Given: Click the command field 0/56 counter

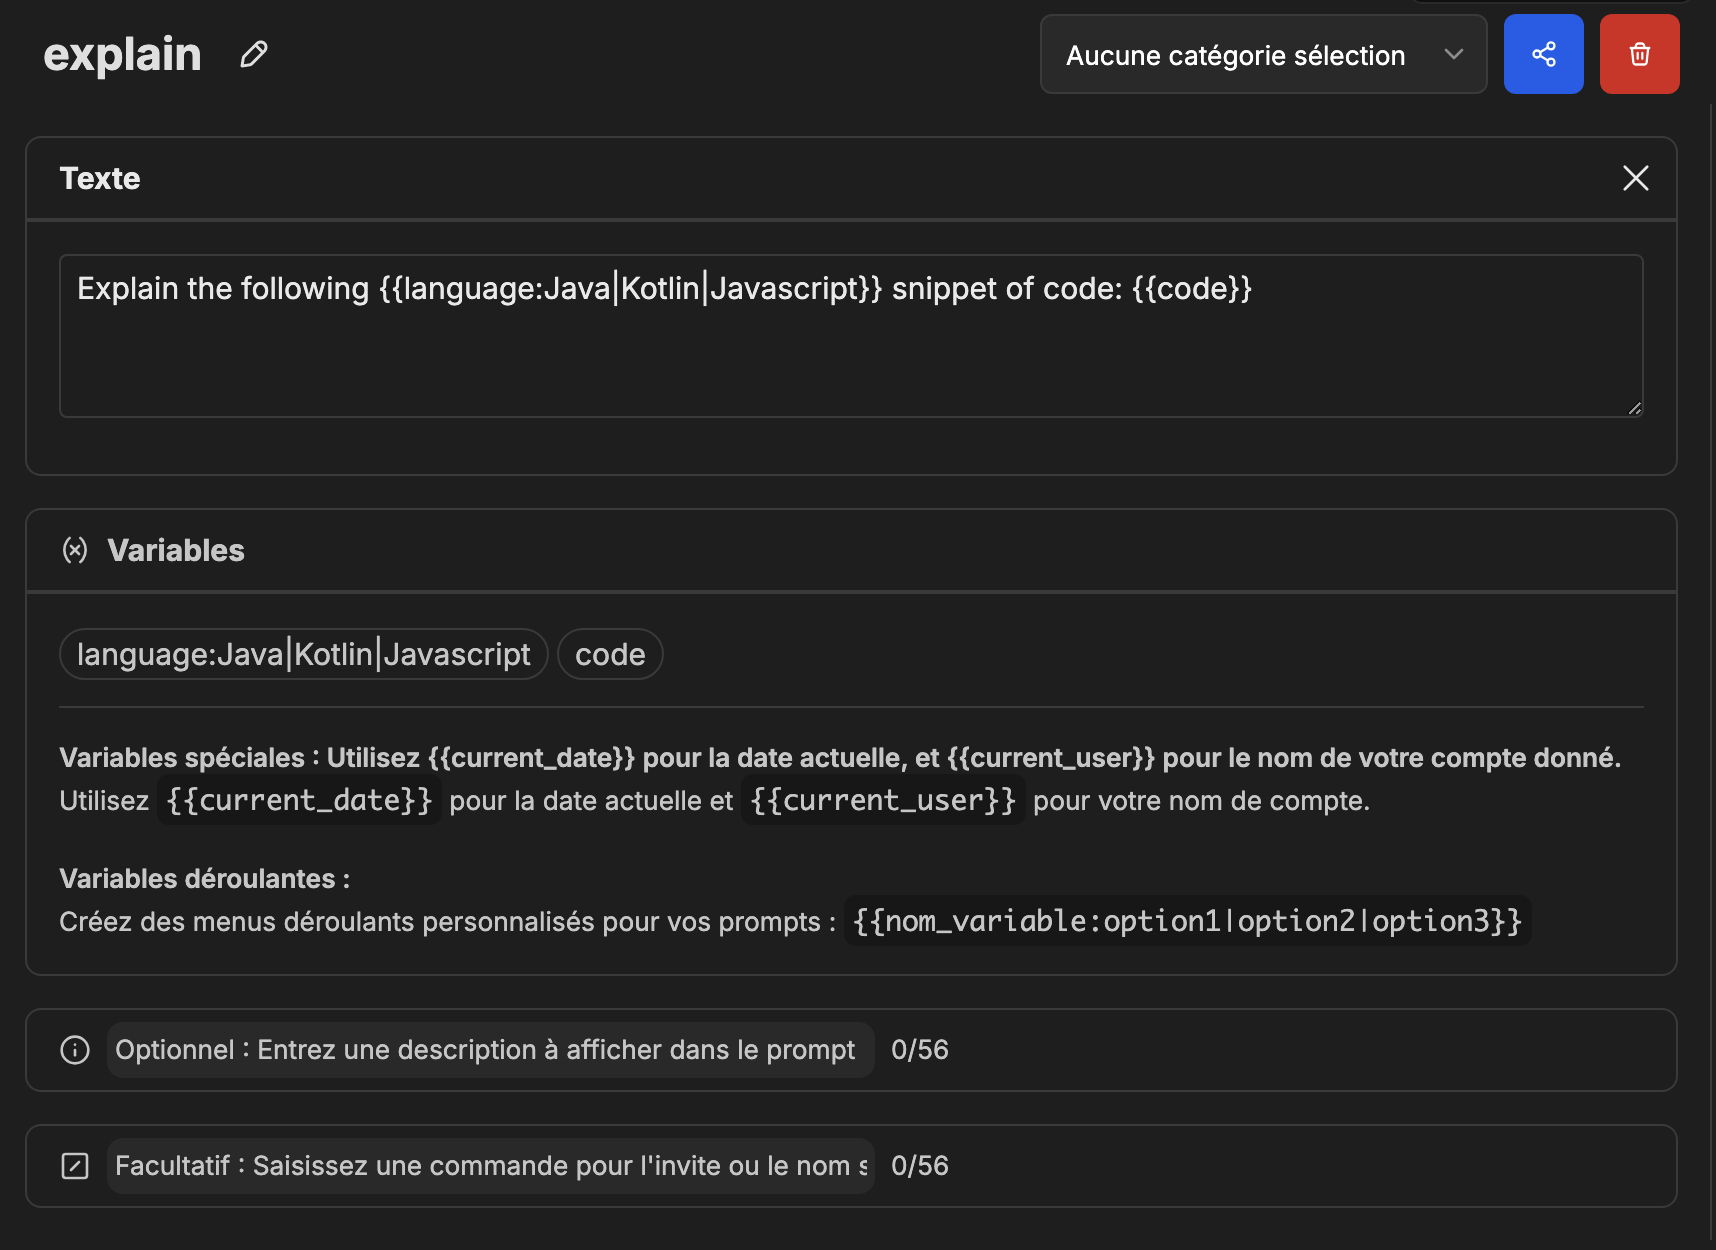Looking at the screenshot, I should coord(920,1166).
